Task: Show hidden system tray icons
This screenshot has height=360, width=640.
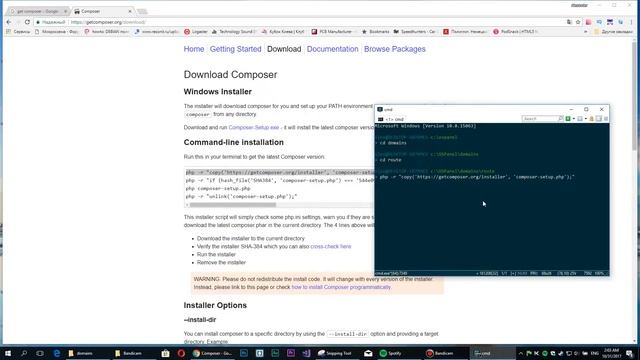Action: click(x=520, y=353)
